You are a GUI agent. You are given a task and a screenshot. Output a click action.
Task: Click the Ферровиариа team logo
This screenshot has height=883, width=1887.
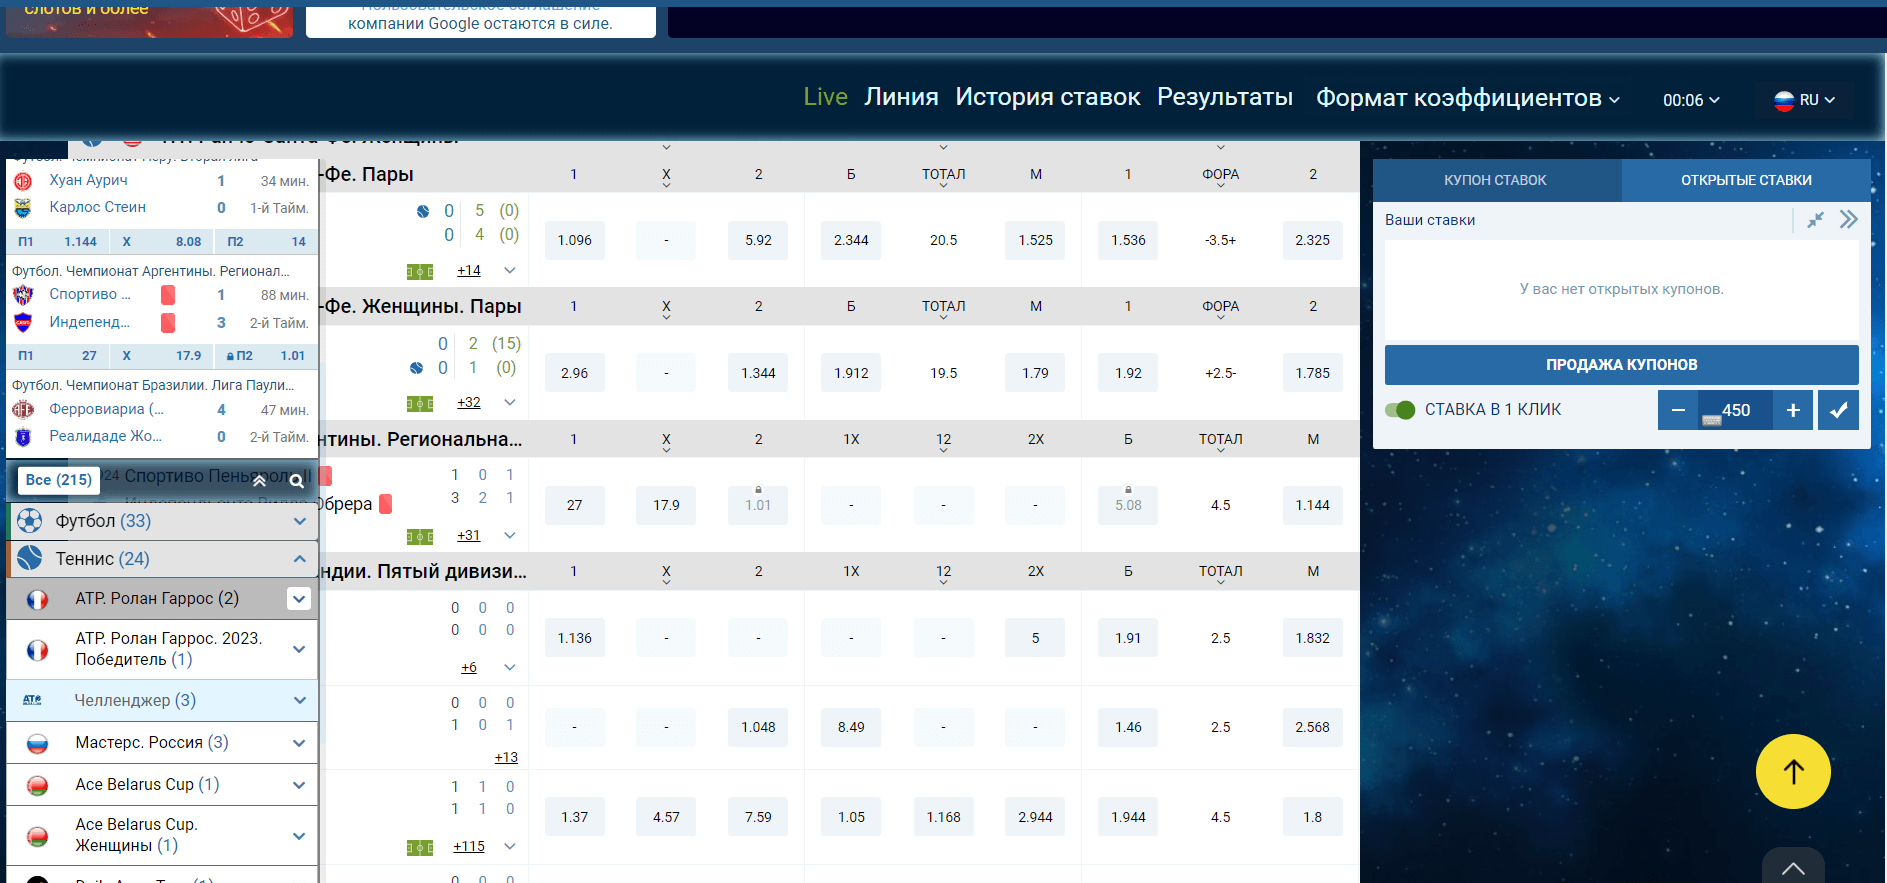[x=23, y=409]
